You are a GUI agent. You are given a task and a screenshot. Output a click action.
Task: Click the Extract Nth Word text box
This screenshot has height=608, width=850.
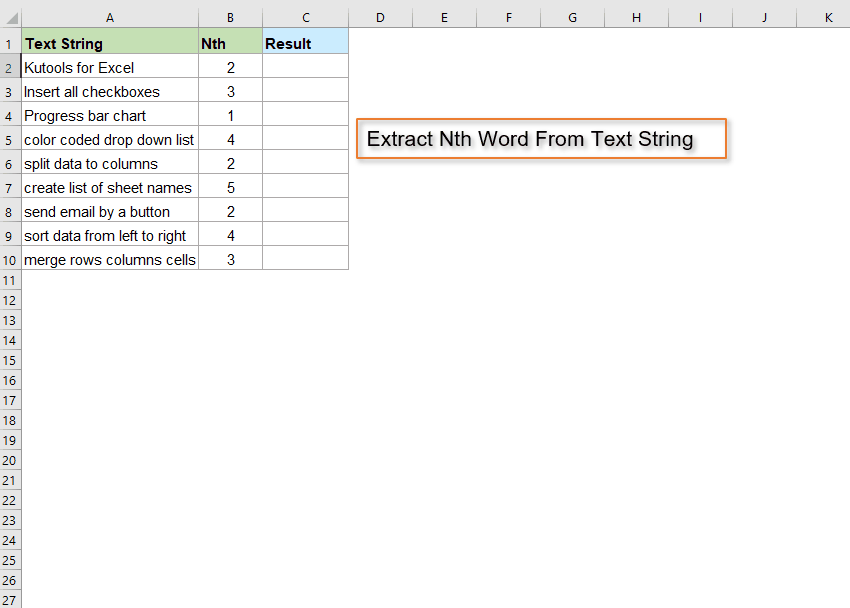[541, 139]
